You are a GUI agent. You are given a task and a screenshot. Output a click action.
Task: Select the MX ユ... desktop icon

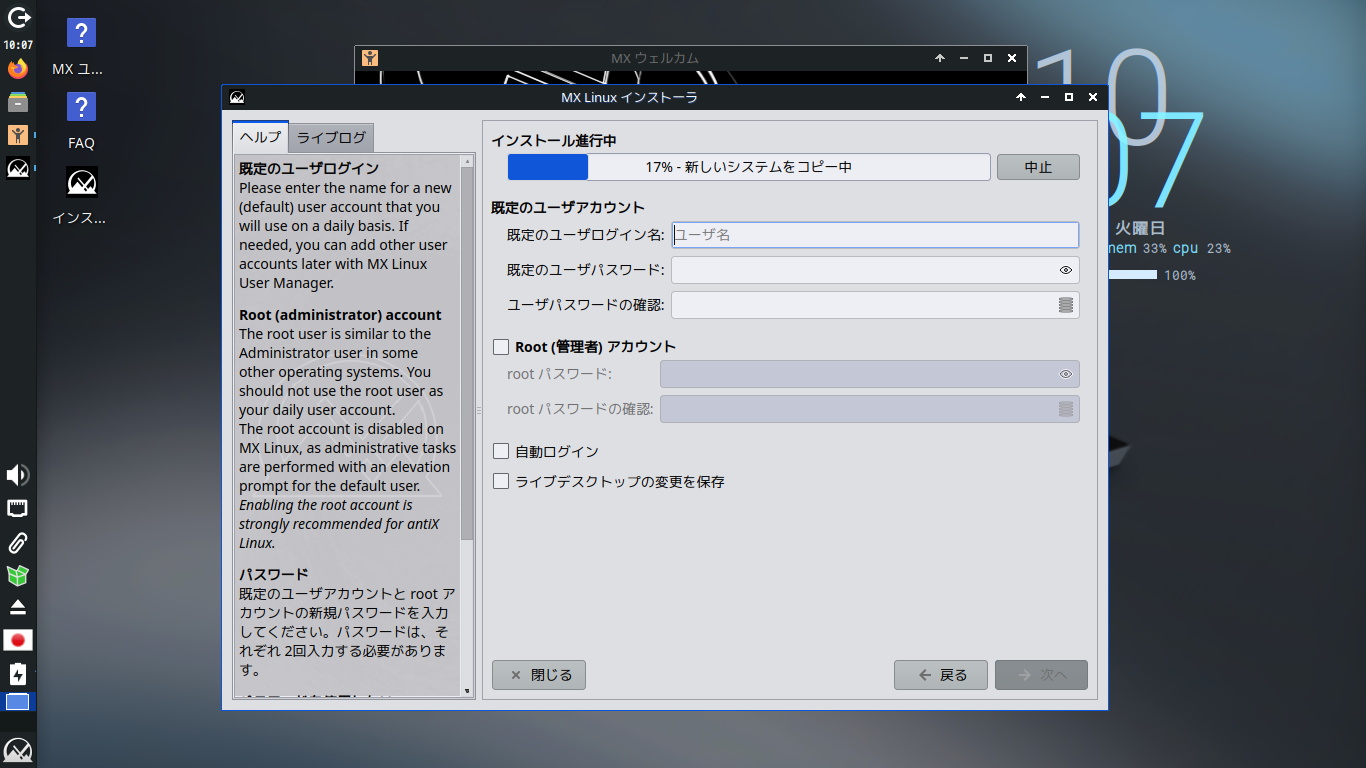pos(81,47)
